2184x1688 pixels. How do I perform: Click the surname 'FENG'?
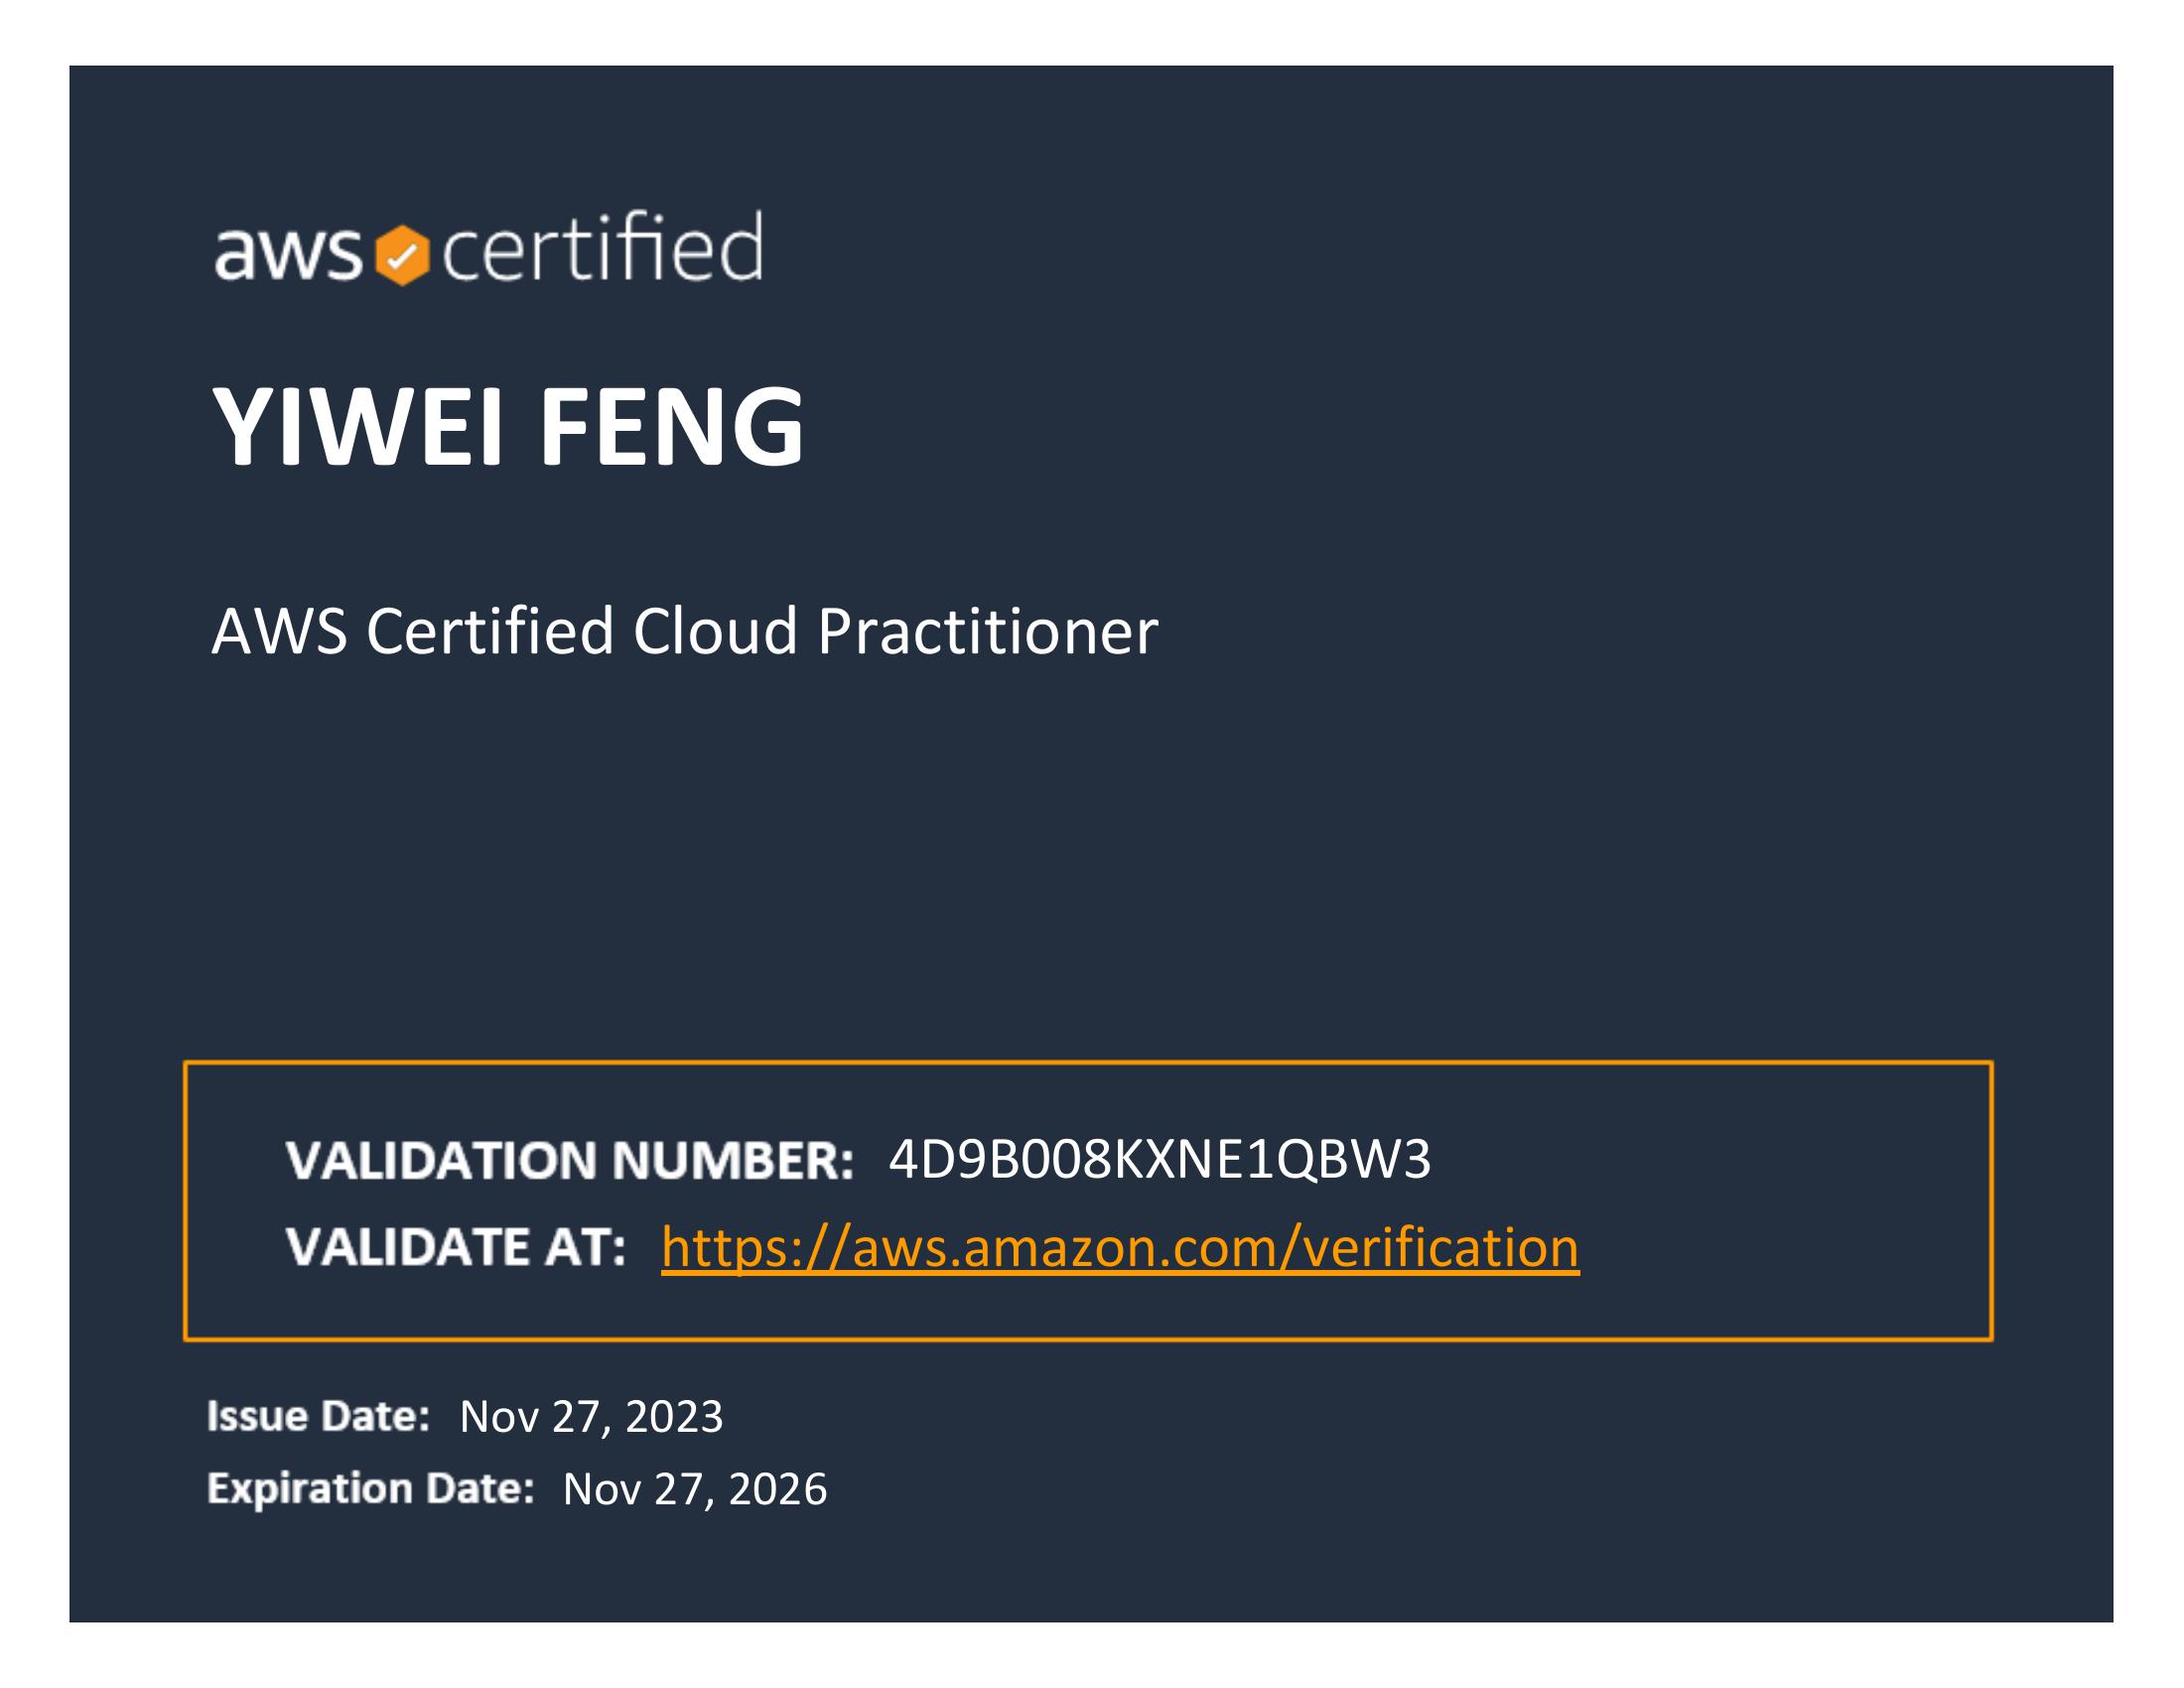pyautogui.click(x=671, y=427)
